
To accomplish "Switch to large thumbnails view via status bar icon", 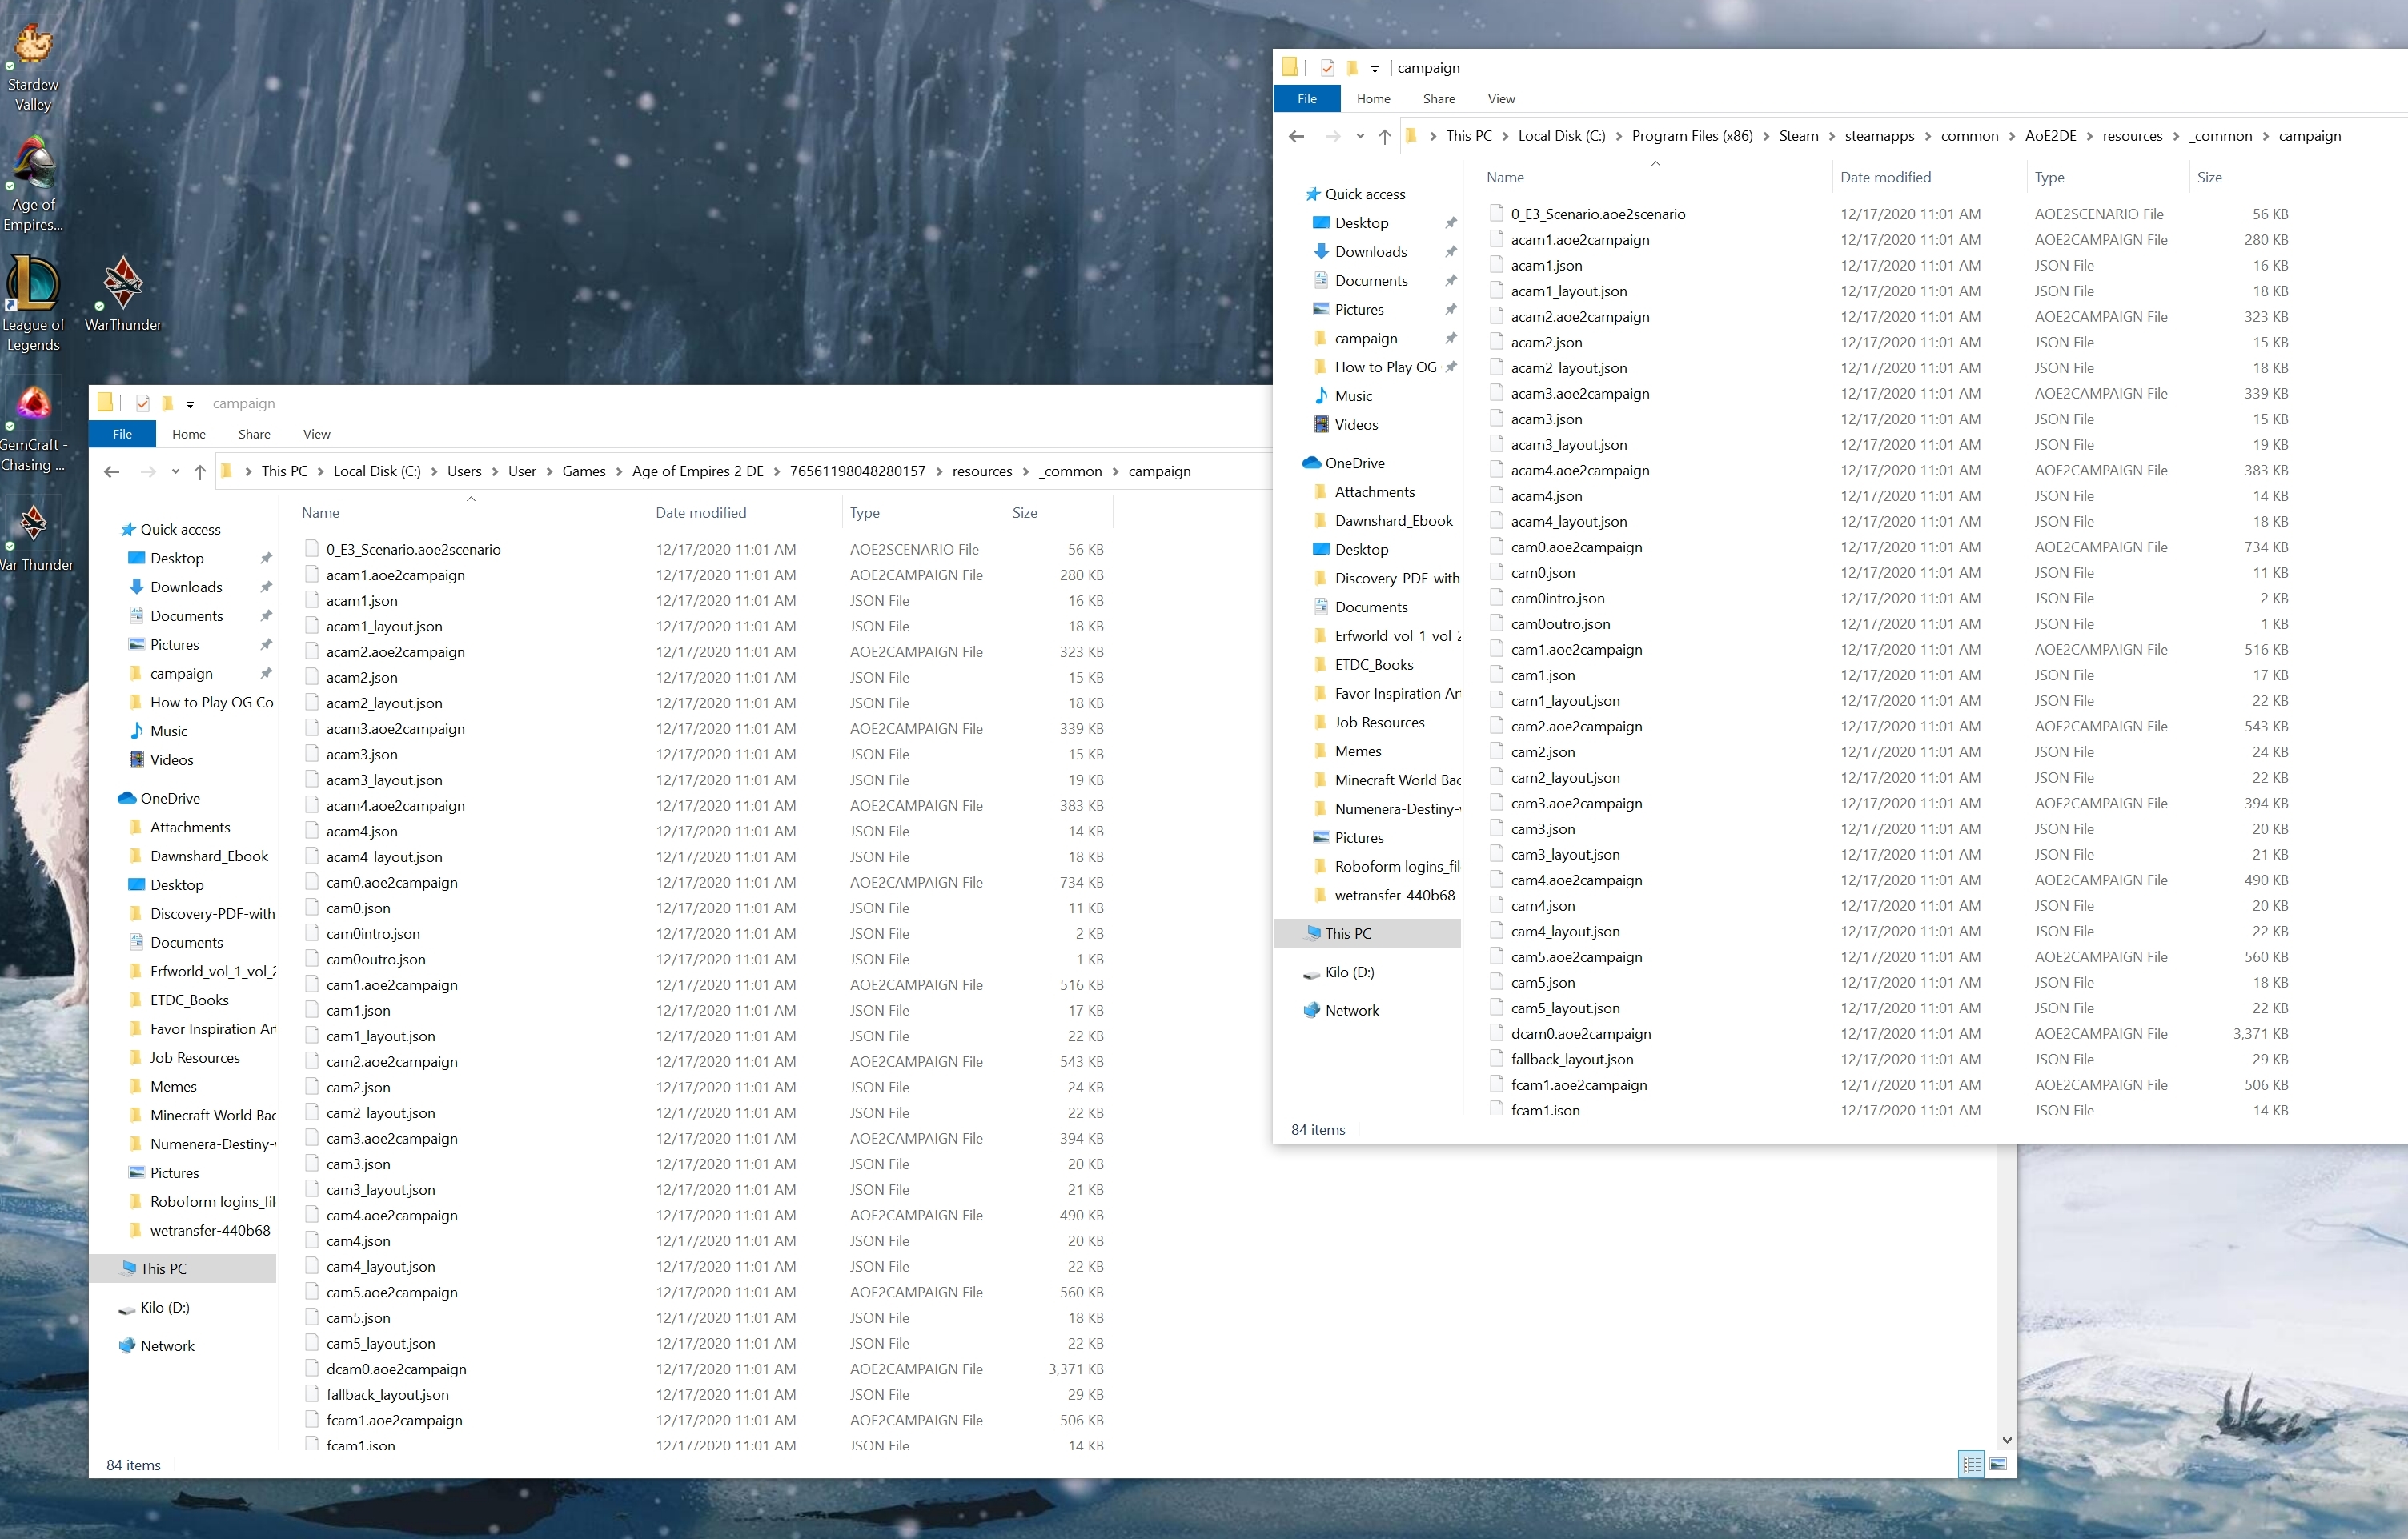I will (1997, 1465).
